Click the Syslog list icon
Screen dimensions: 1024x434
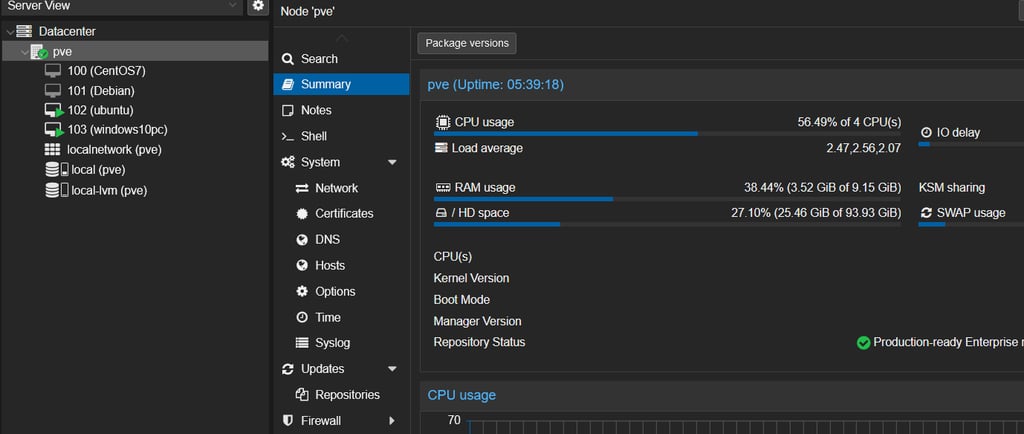point(302,343)
